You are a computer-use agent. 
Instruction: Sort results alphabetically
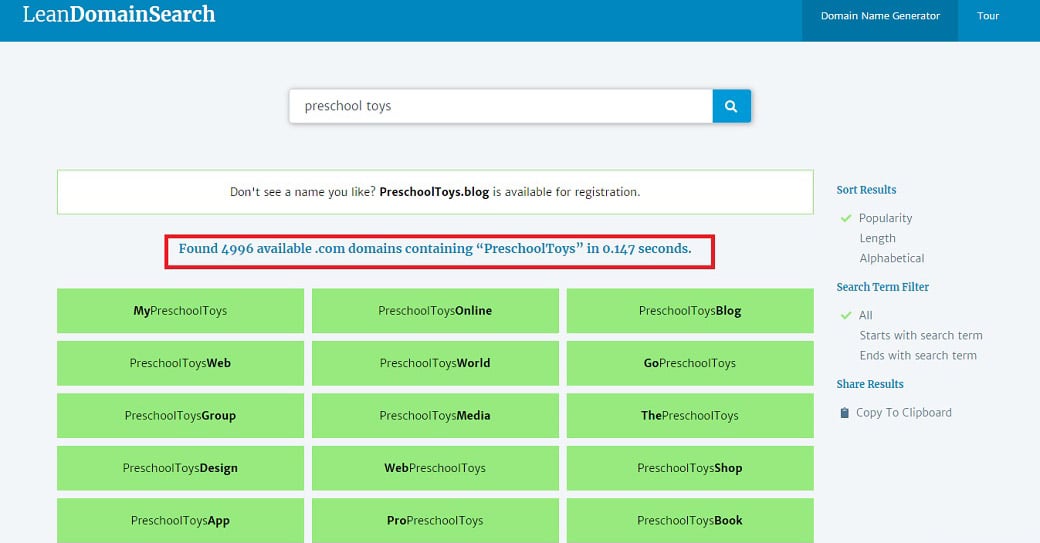tap(892, 258)
